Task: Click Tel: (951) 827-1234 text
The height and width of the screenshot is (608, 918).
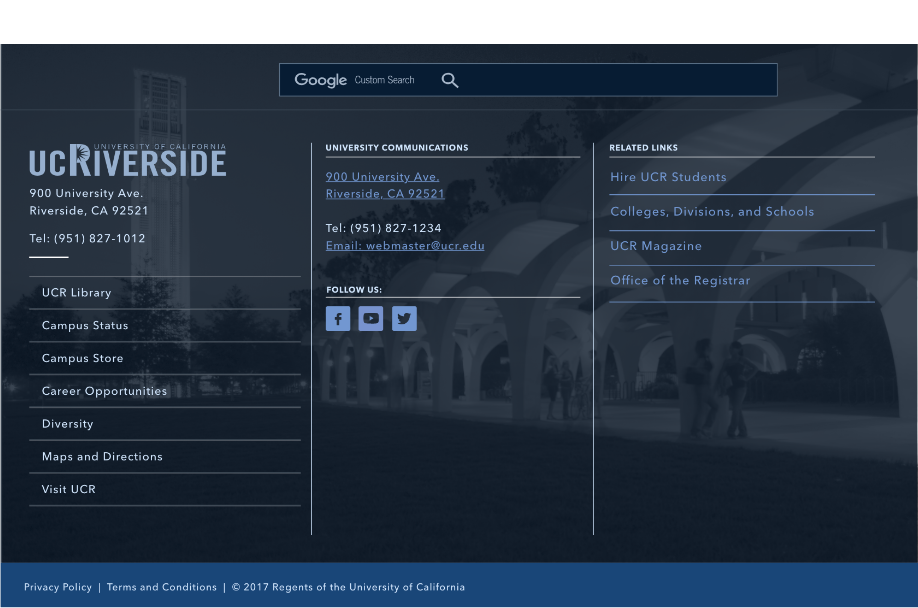Action: (x=383, y=228)
